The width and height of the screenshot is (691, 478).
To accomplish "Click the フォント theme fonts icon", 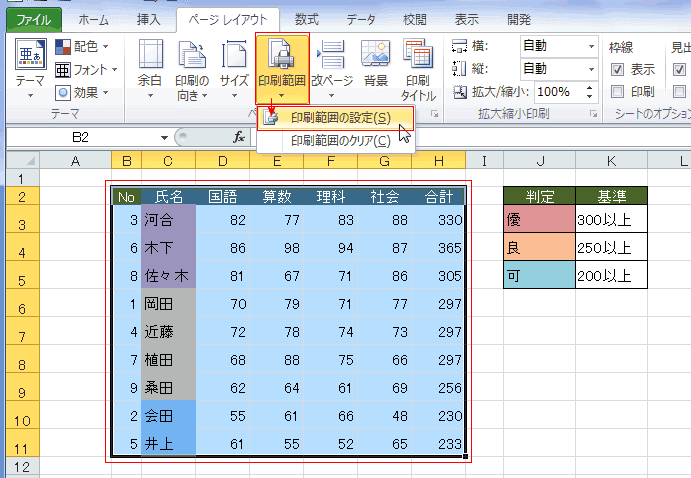I will tap(63, 70).
